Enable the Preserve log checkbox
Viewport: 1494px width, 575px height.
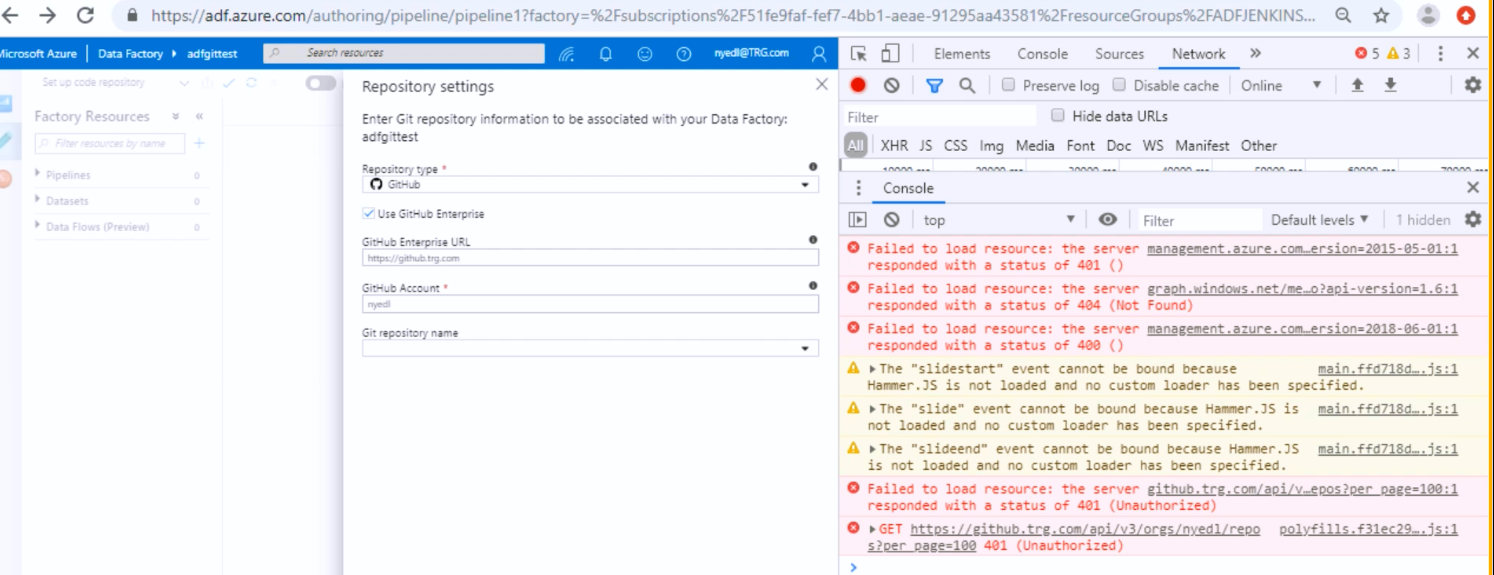[x=1008, y=85]
